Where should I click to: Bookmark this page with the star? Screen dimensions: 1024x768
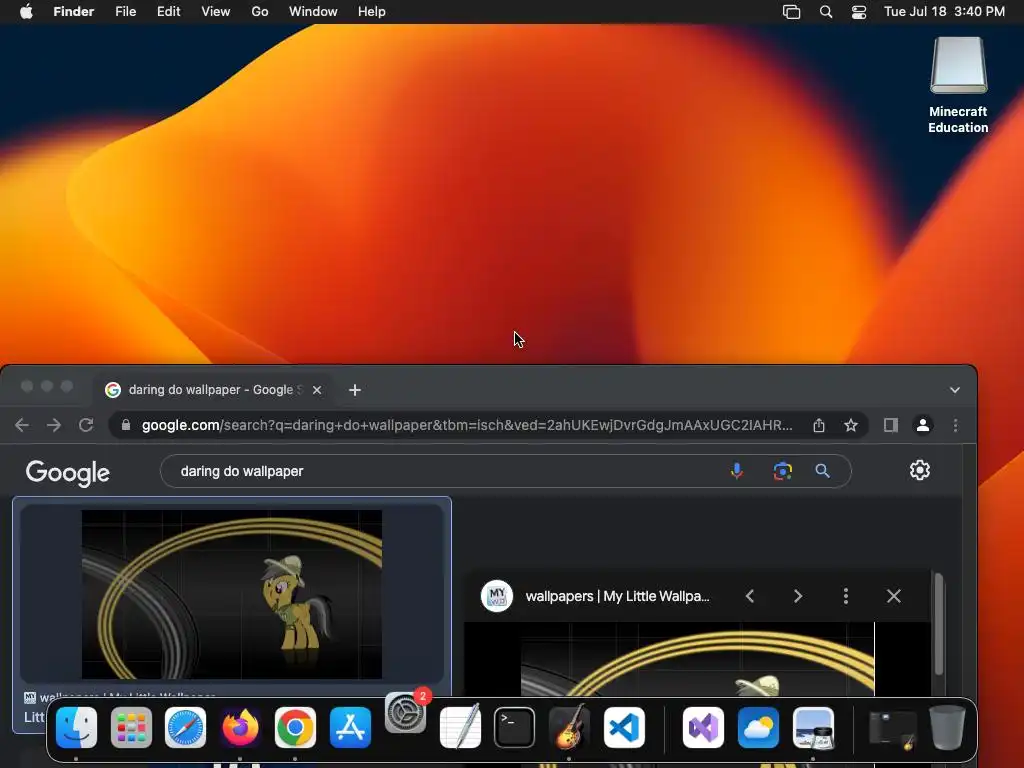pyautogui.click(x=851, y=425)
